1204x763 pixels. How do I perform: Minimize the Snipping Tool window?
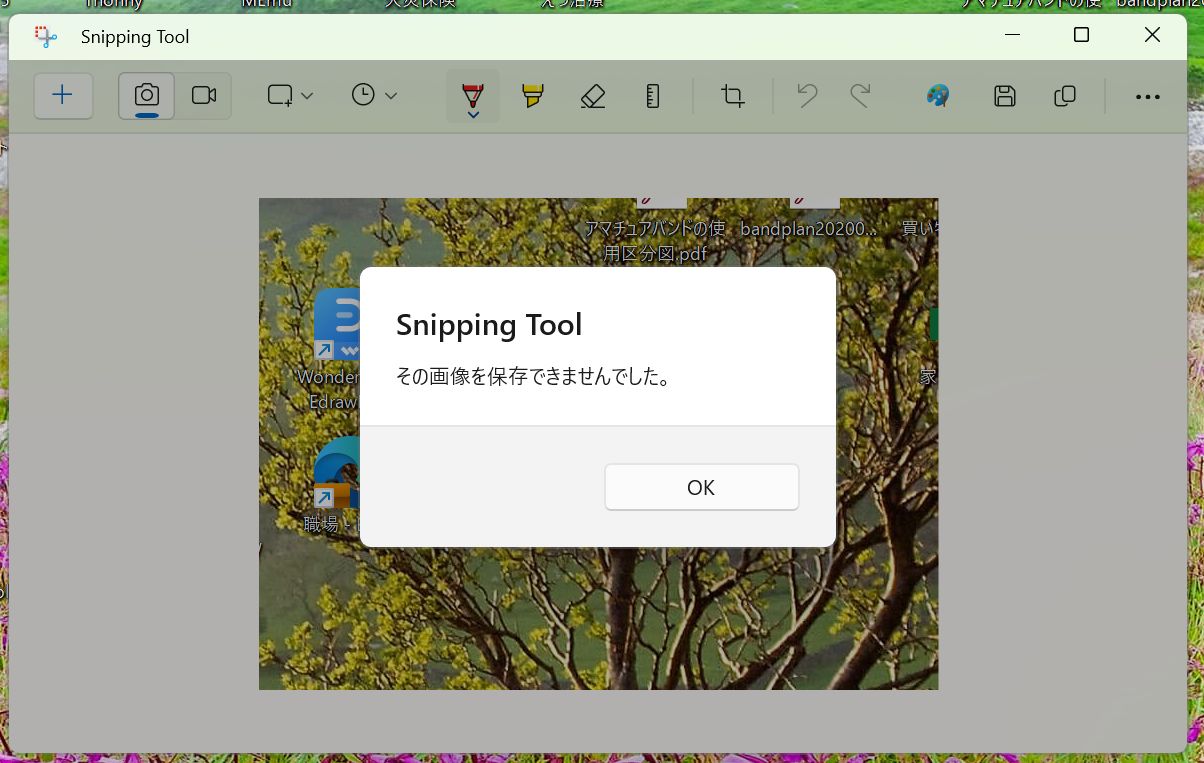pos(1014,35)
